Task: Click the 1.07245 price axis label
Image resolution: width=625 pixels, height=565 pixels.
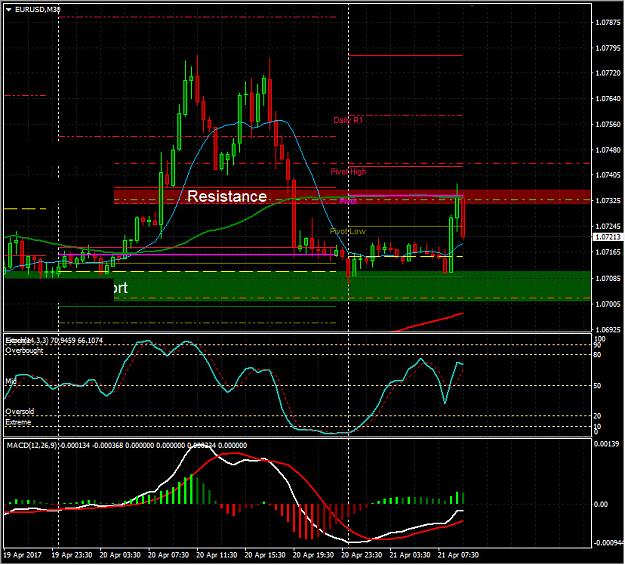Action: (x=608, y=226)
